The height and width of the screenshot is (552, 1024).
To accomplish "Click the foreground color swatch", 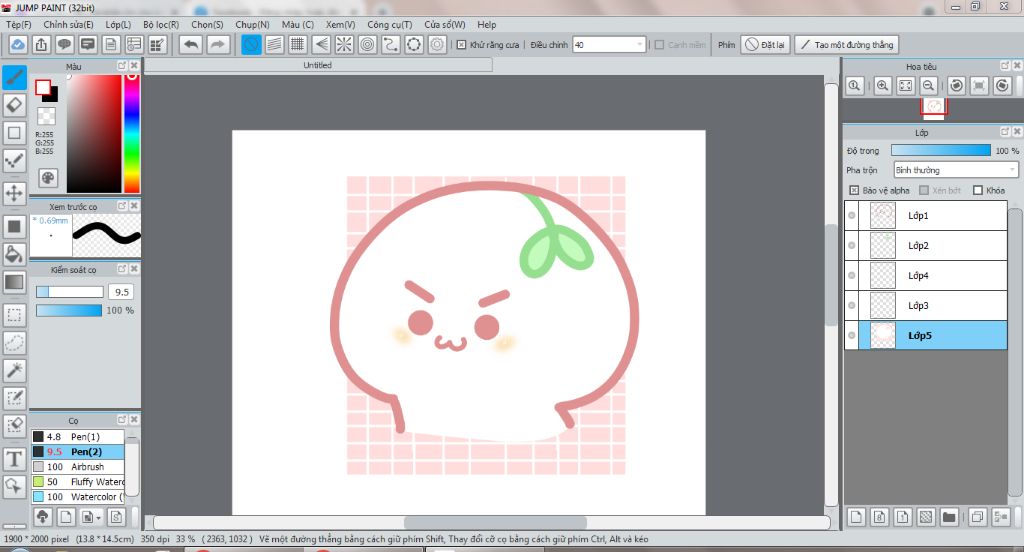I will point(43,88).
